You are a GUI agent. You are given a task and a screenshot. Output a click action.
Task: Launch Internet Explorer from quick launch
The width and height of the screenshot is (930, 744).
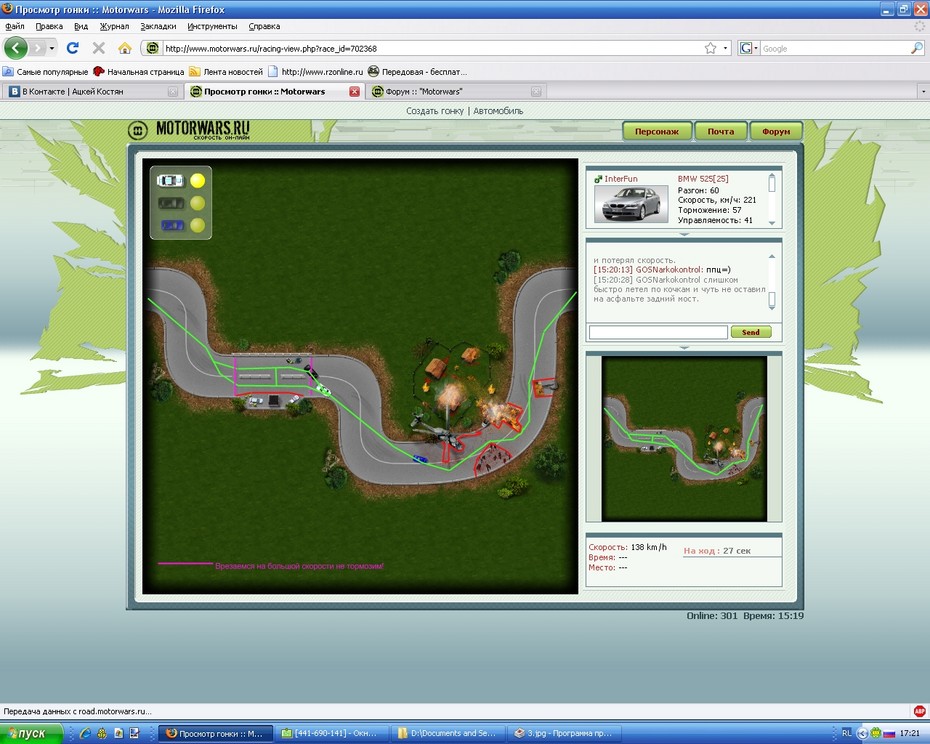(85, 733)
